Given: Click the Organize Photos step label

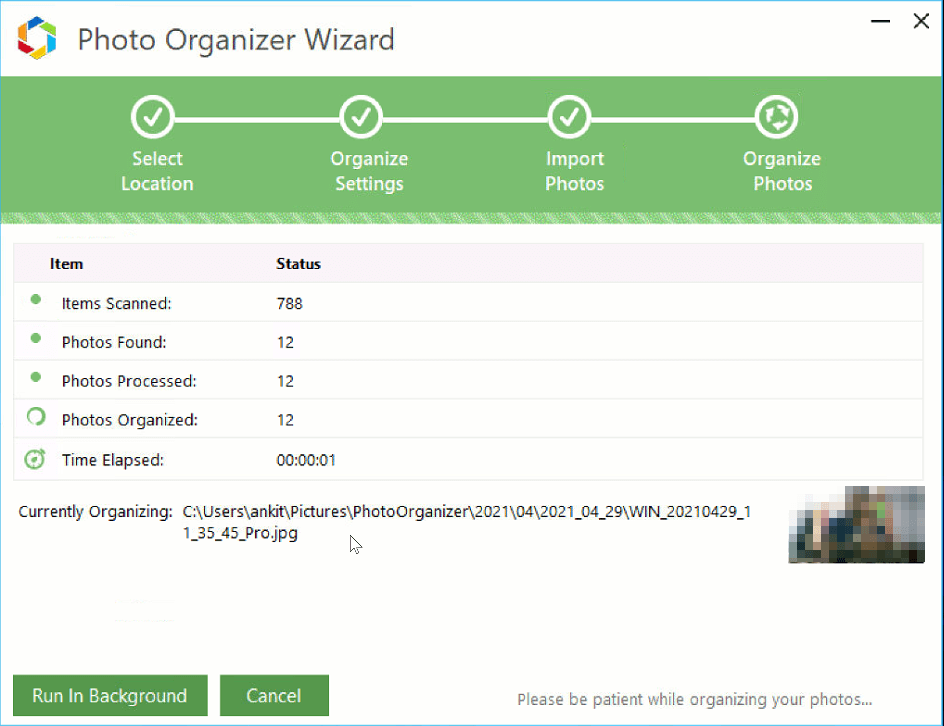Looking at the screenshot, I should 782,171.
